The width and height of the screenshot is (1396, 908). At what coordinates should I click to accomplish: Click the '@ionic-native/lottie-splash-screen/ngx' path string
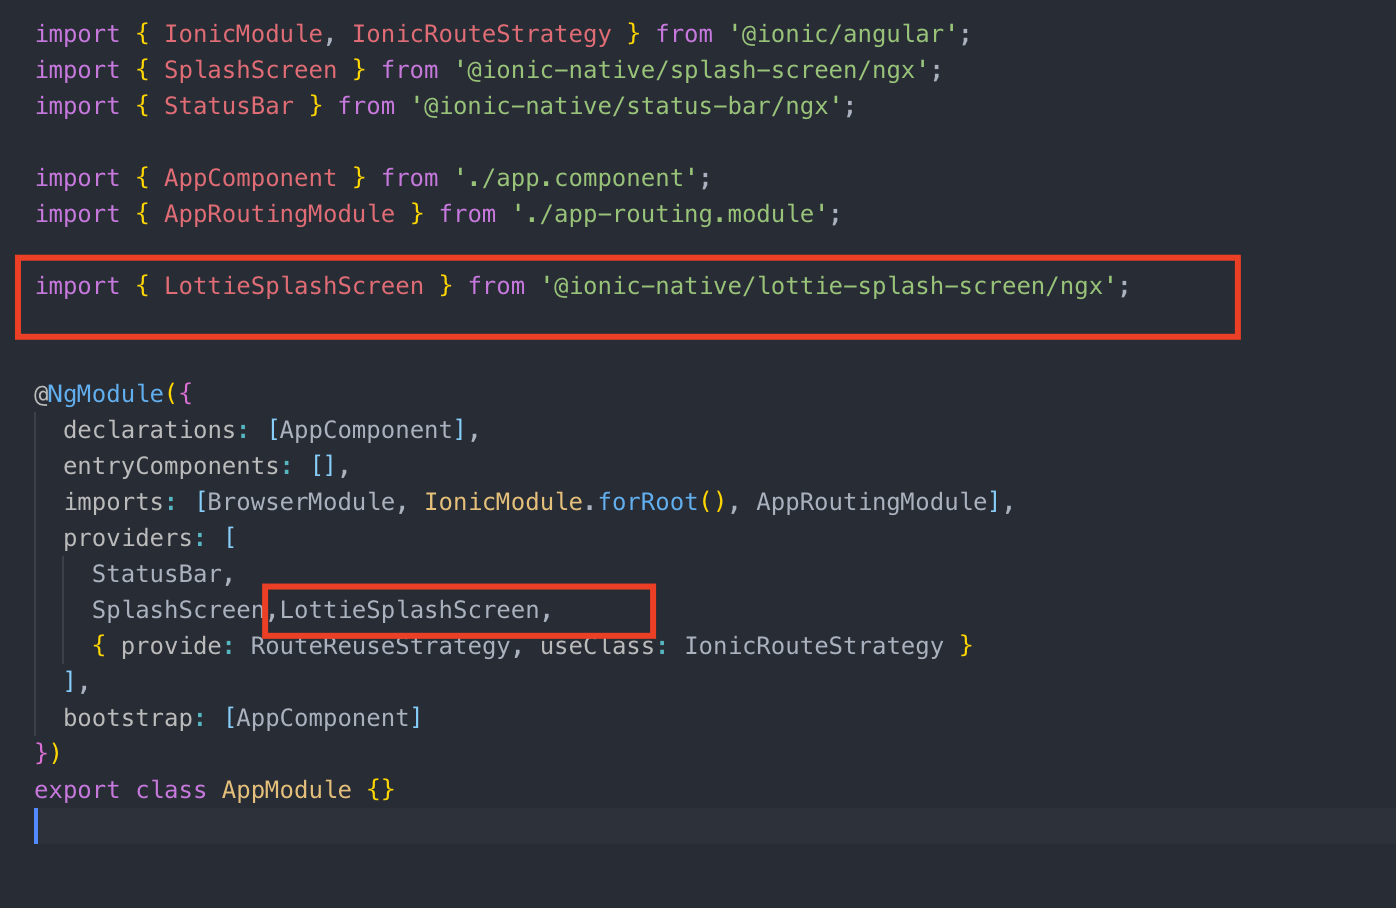[829, 286]
